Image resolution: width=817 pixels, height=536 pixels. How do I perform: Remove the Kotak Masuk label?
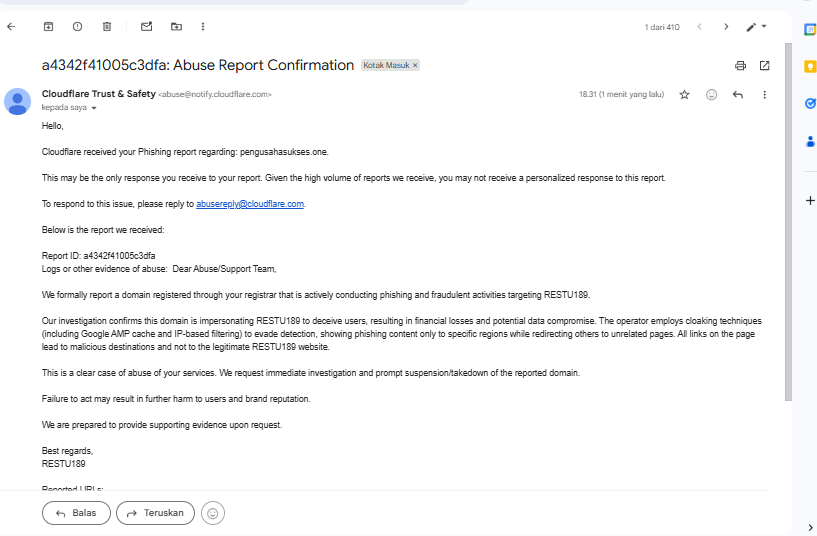(415, 66)
